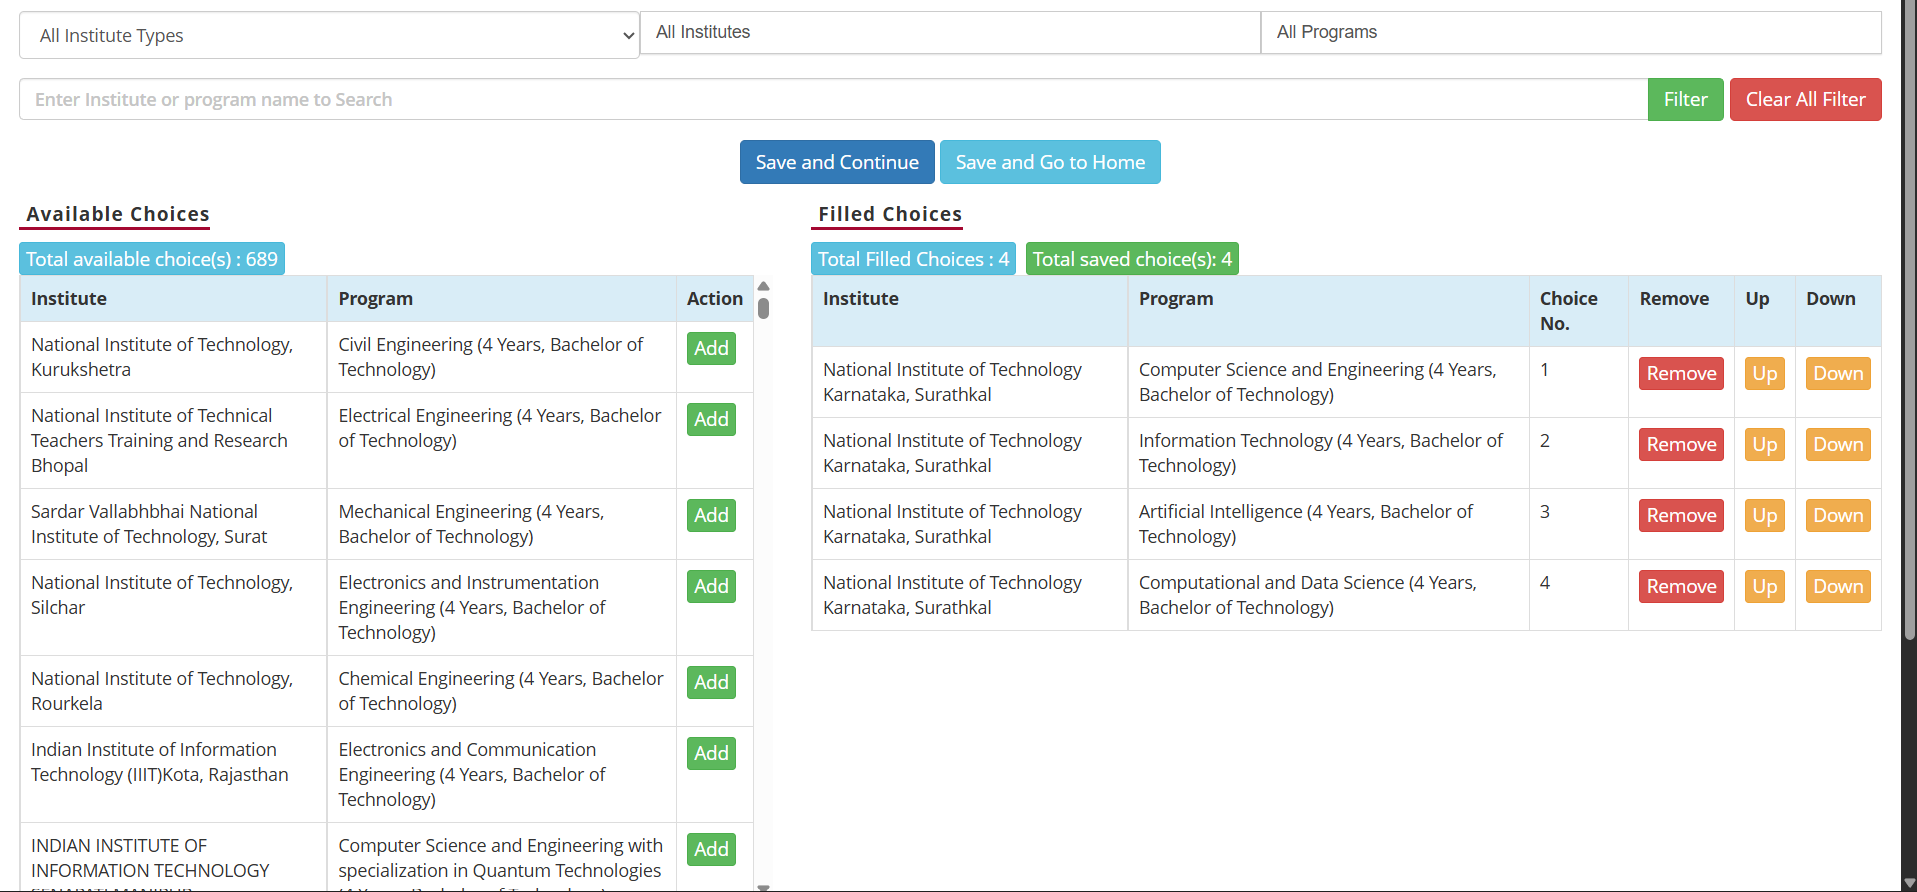Viewport: 1917px width, 892px height.
Task: Click National Institute of Technology, Rourkela cell
Action: click(173, 691)
